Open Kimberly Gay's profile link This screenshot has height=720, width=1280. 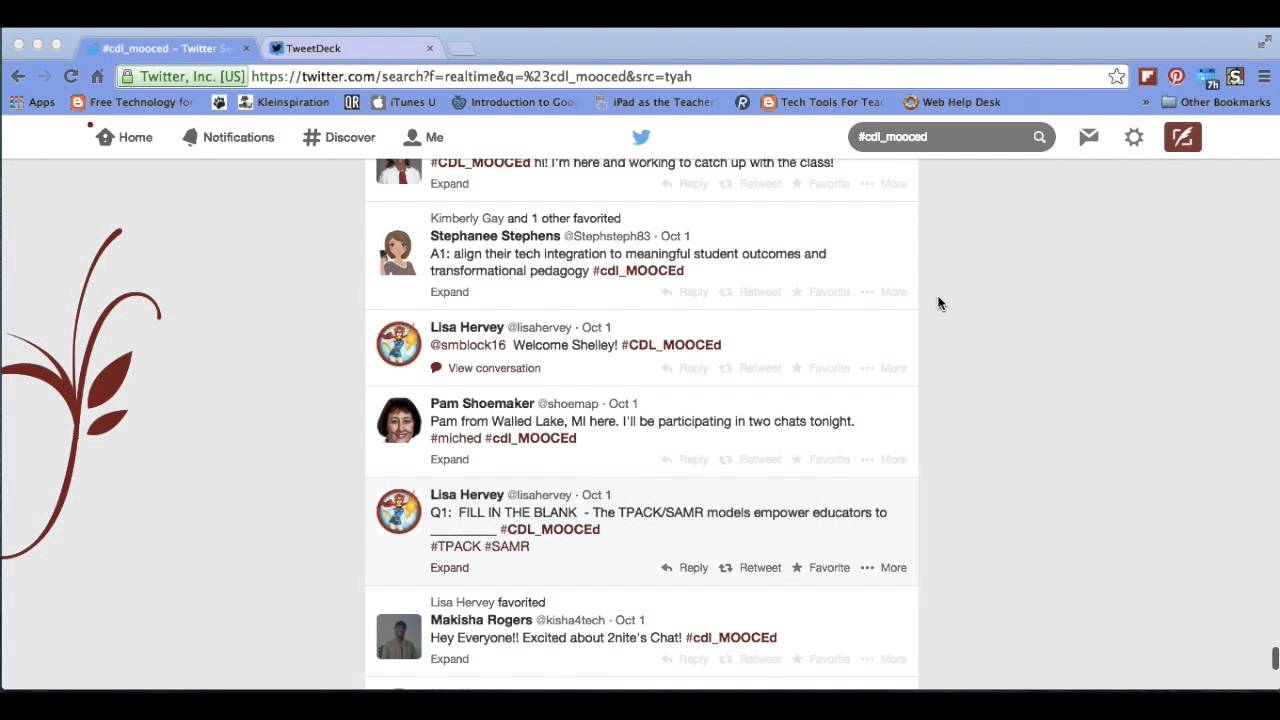tap(467, 218)
